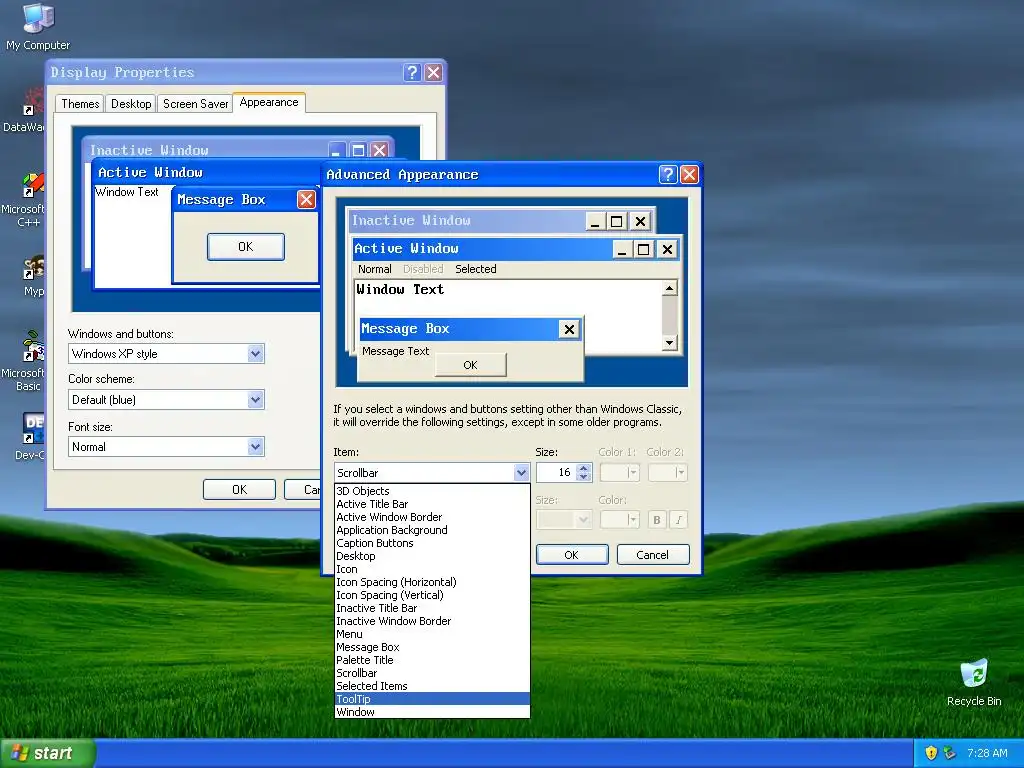
Task: Switch to the Desktop tab
Action: click(x=131, y=104)
